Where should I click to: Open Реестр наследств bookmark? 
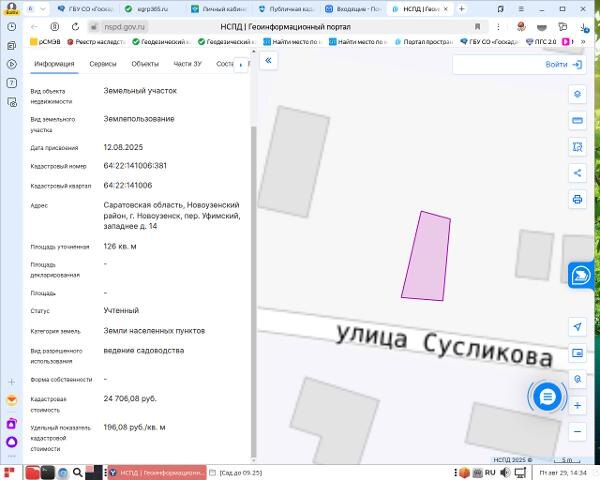click(x=96, y=42)
